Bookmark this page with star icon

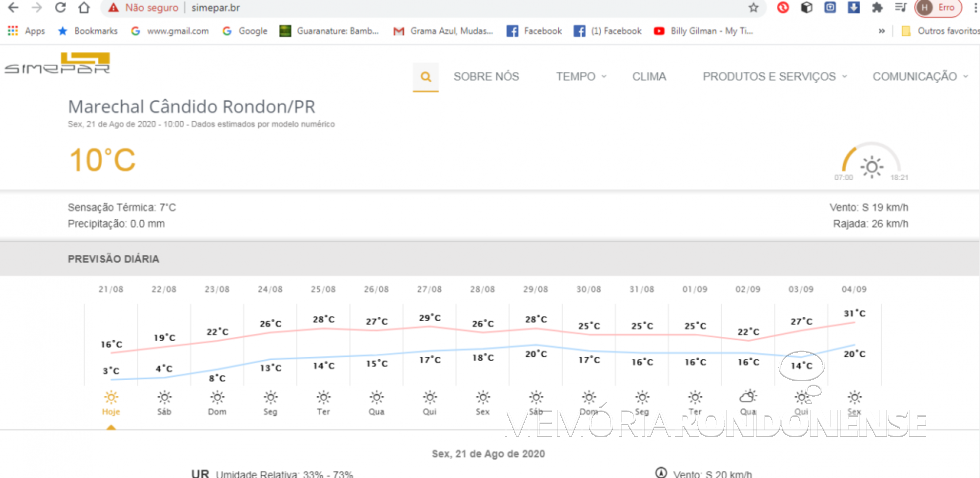753,8
